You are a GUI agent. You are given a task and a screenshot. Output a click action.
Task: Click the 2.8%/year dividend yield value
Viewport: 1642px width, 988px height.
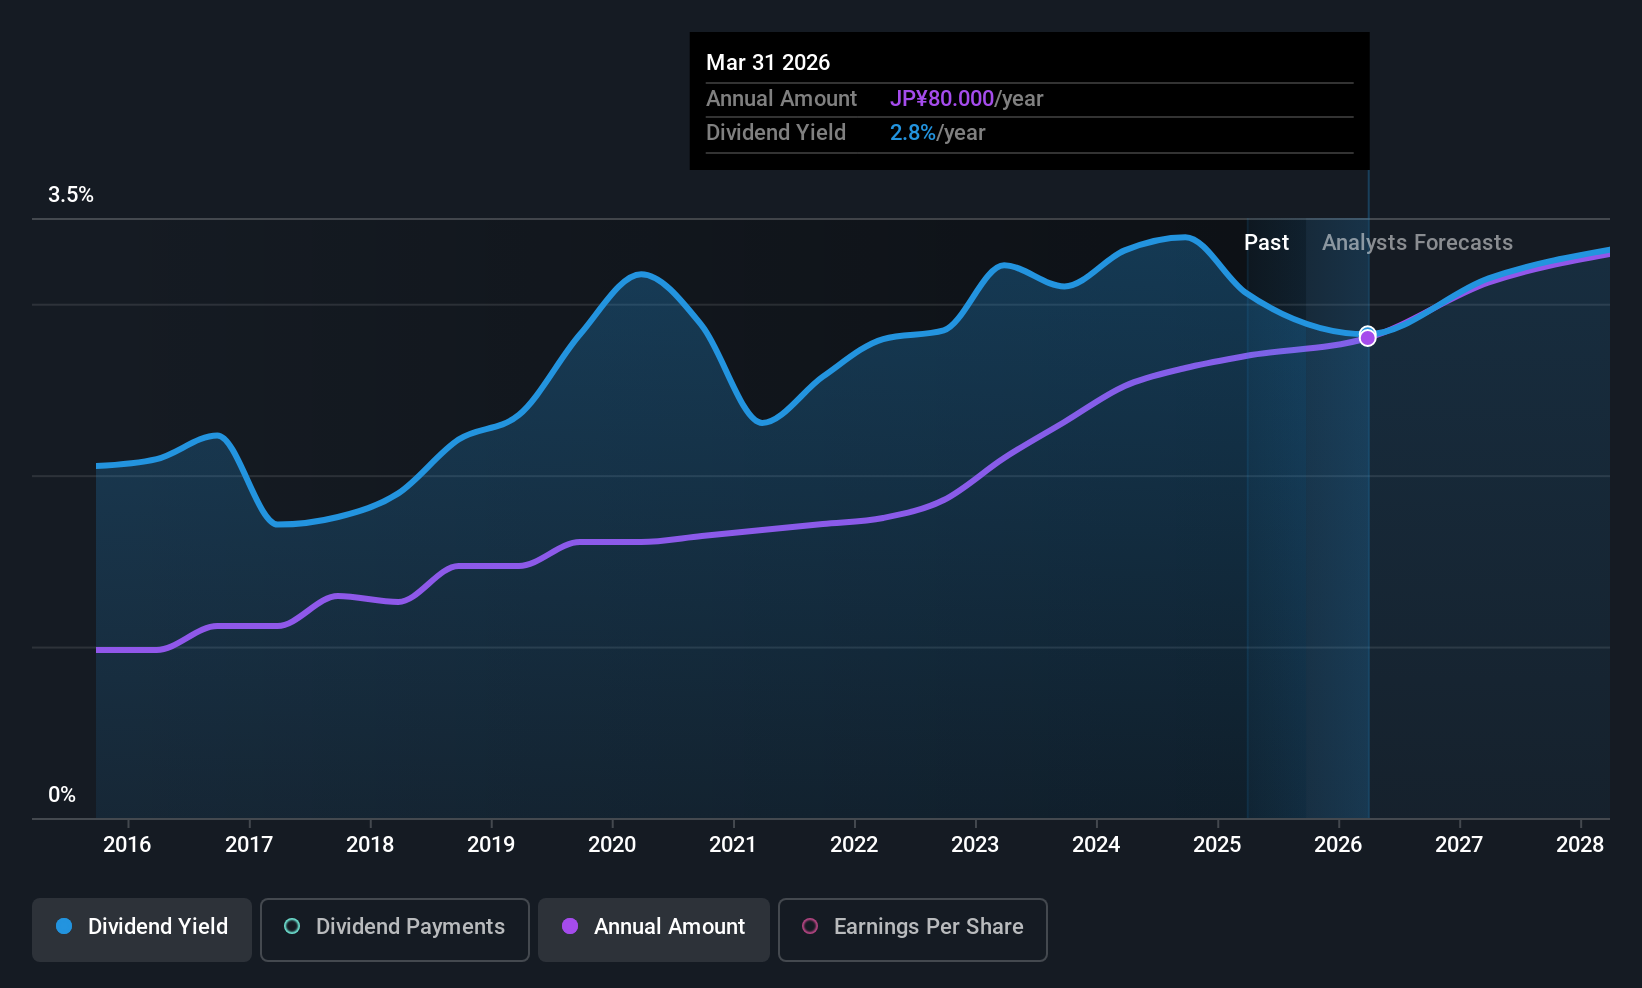(937, 133)
